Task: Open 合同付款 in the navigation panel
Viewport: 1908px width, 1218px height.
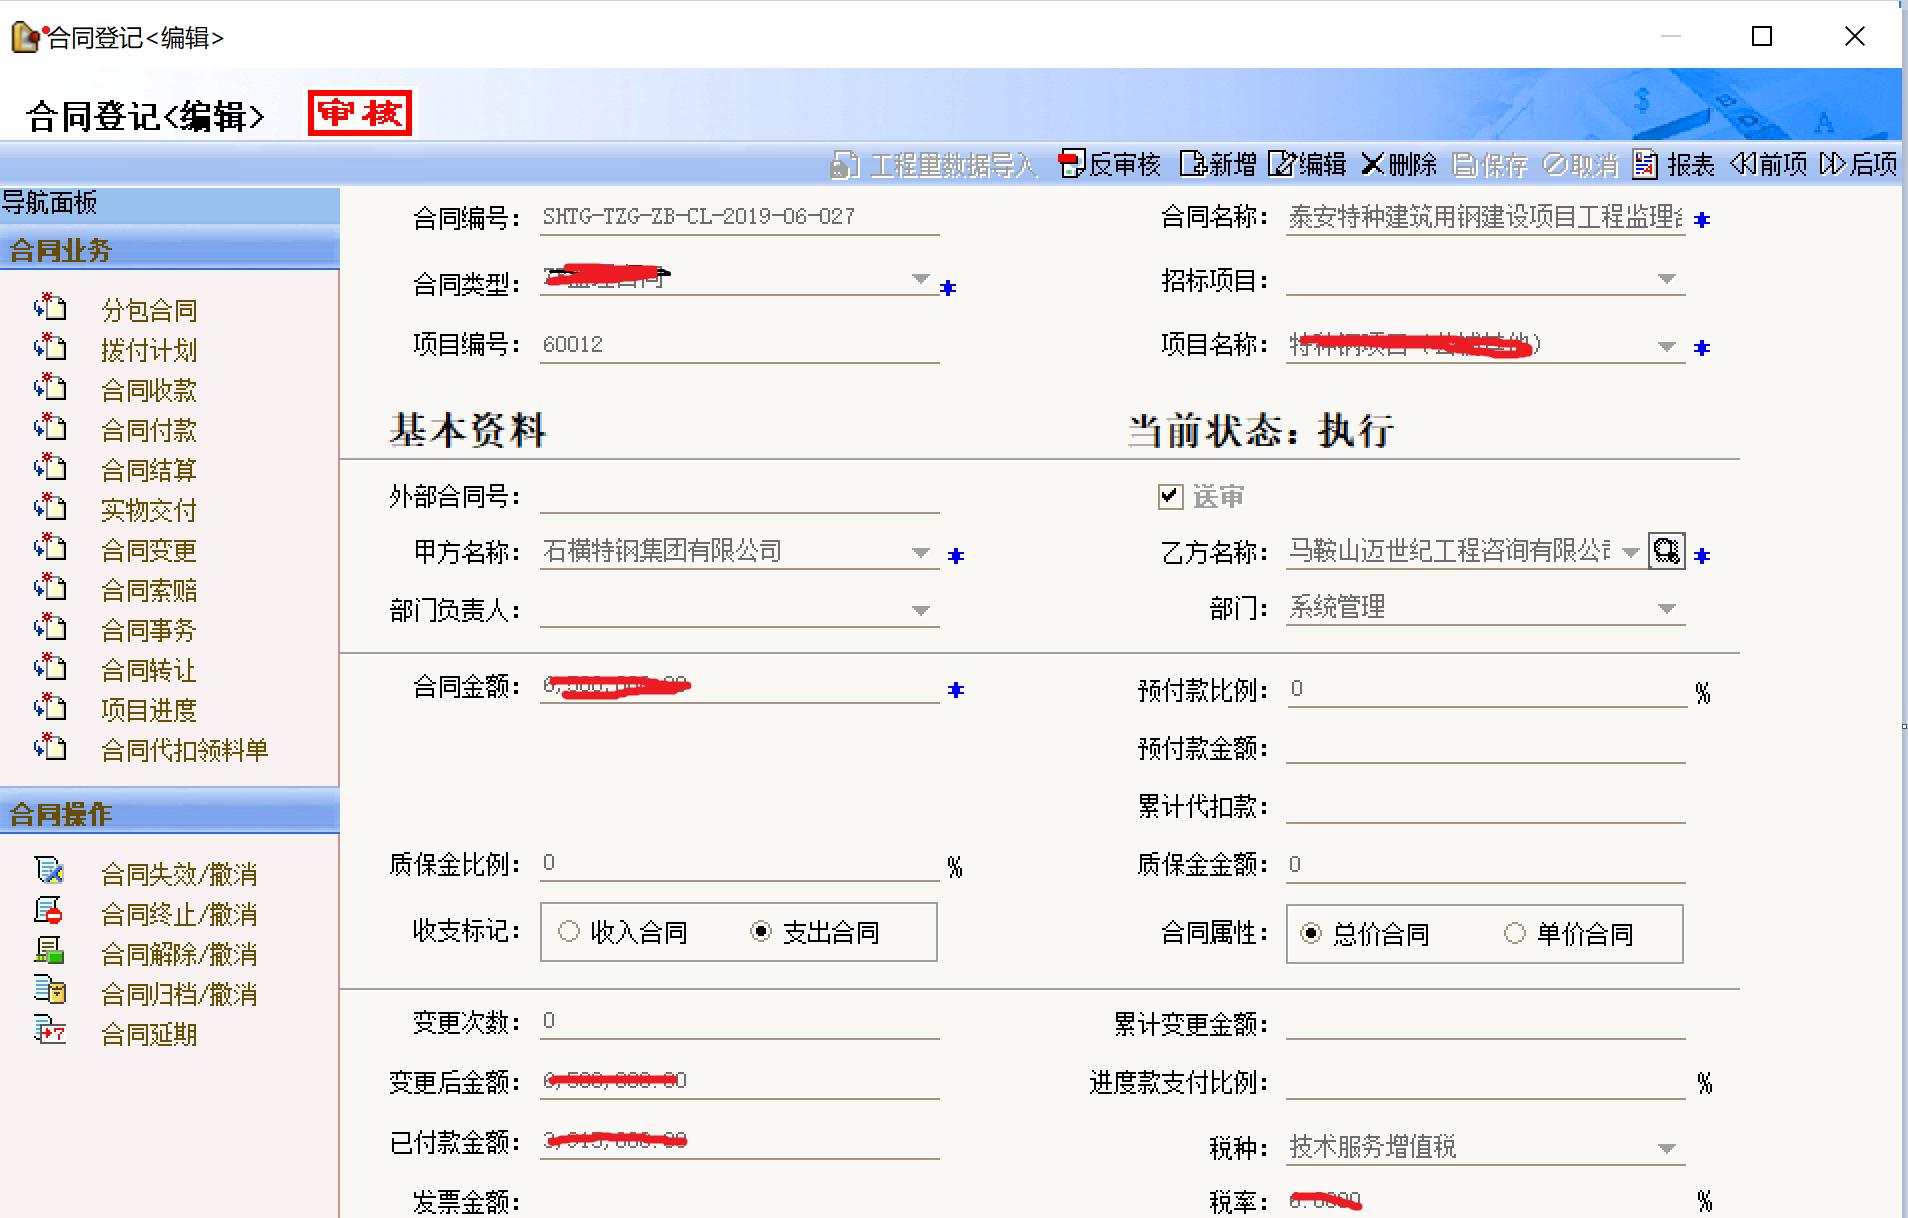Action: (x=148, y=430)
